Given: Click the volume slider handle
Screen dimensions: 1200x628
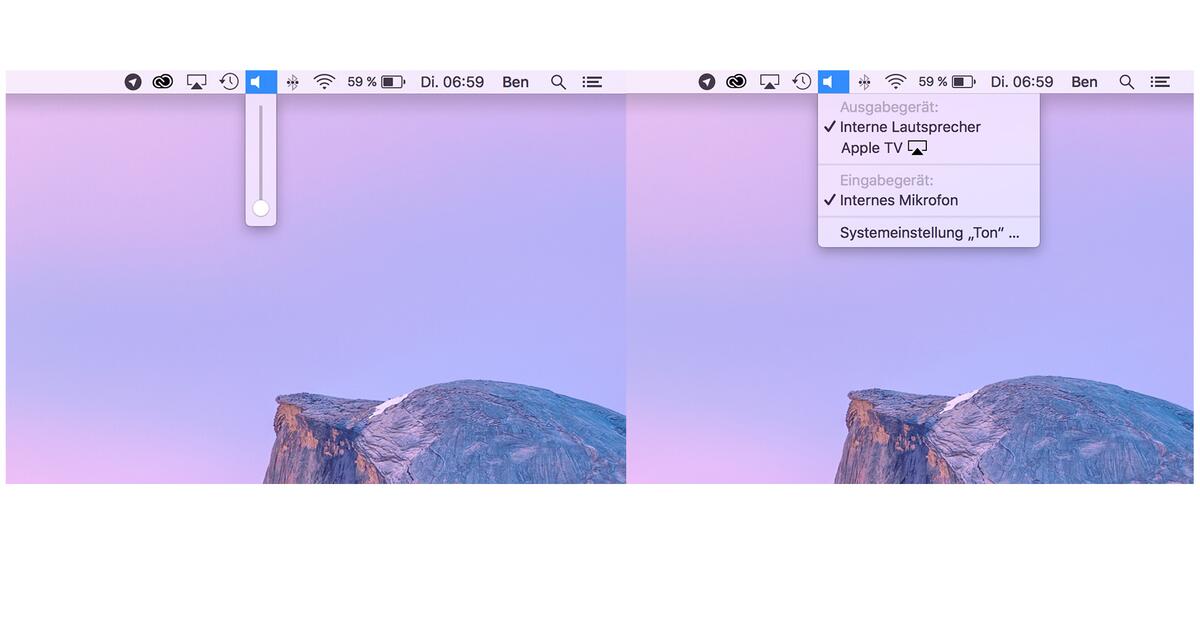Looking at the screenshot, I should pos(260,207).
